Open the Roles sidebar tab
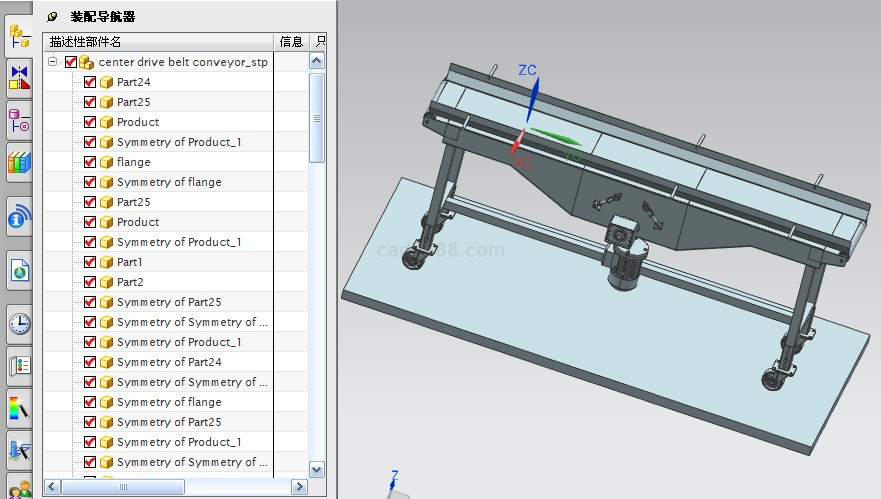This screenshot has height=499, width=881. pos(19,487)
